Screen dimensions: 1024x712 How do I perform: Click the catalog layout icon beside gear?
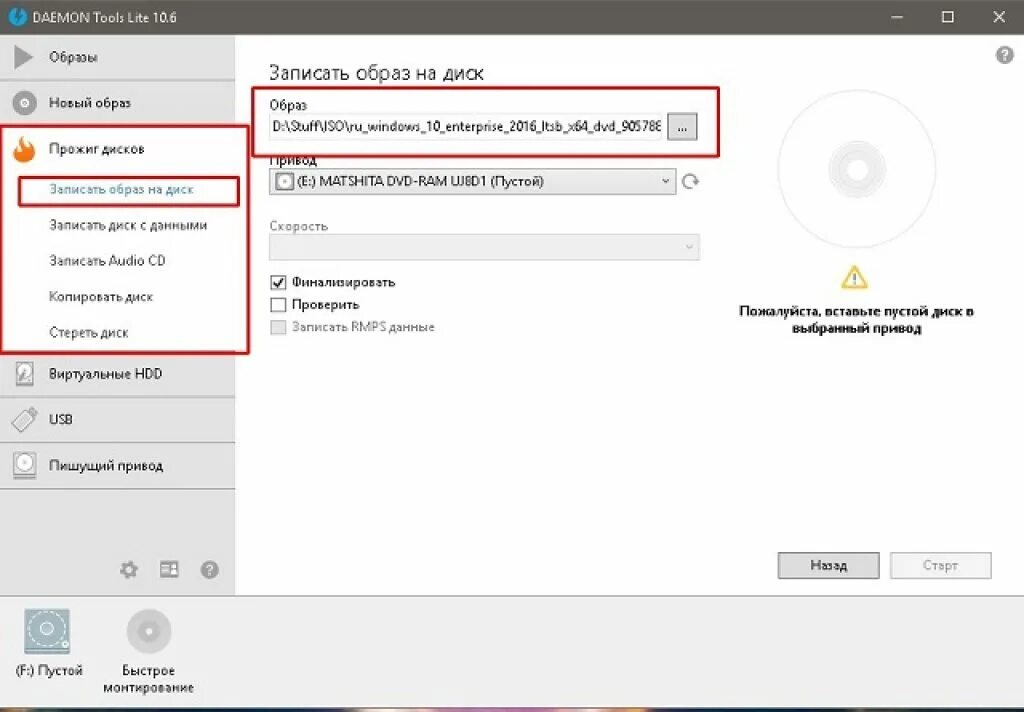169,570
